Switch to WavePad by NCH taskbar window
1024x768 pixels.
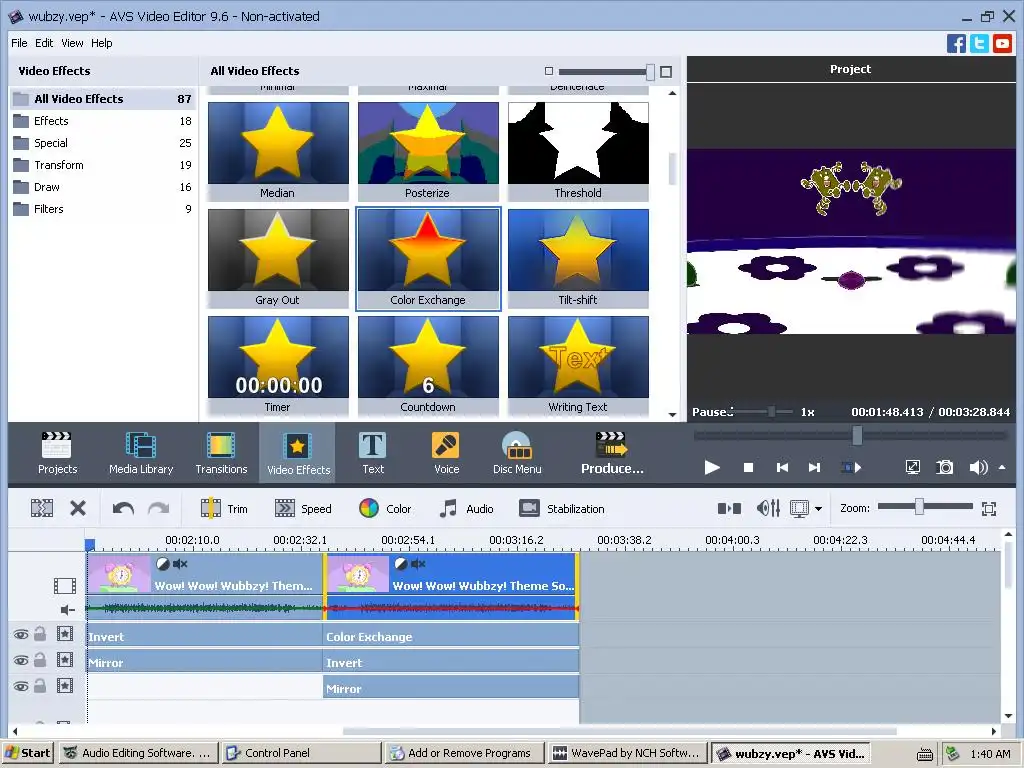click(x=628, y=753)
